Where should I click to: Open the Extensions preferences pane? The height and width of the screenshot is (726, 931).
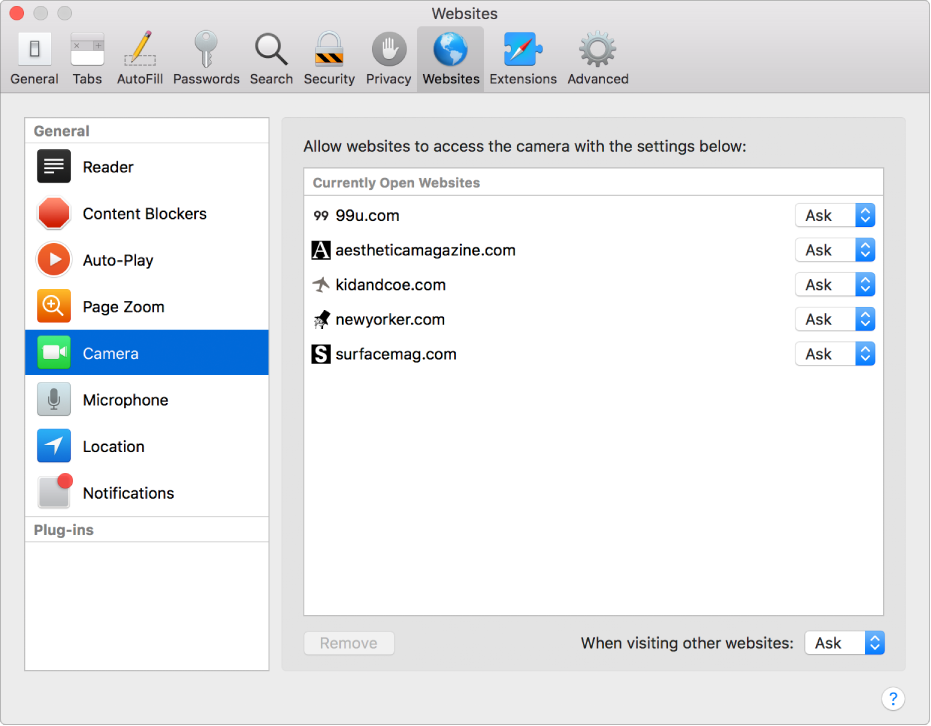click(522, 58)
